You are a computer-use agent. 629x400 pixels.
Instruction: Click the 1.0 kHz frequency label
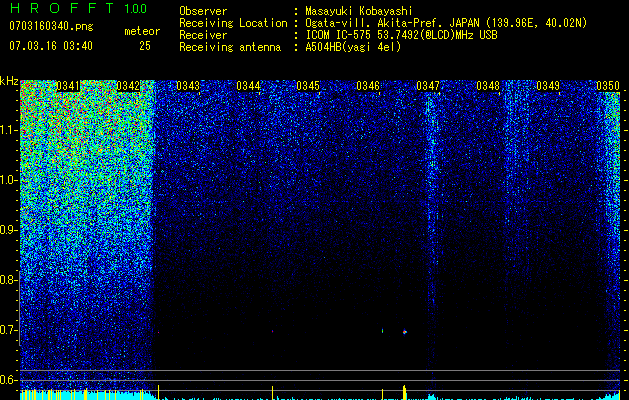pyautogui.click(x=8, y=180)
